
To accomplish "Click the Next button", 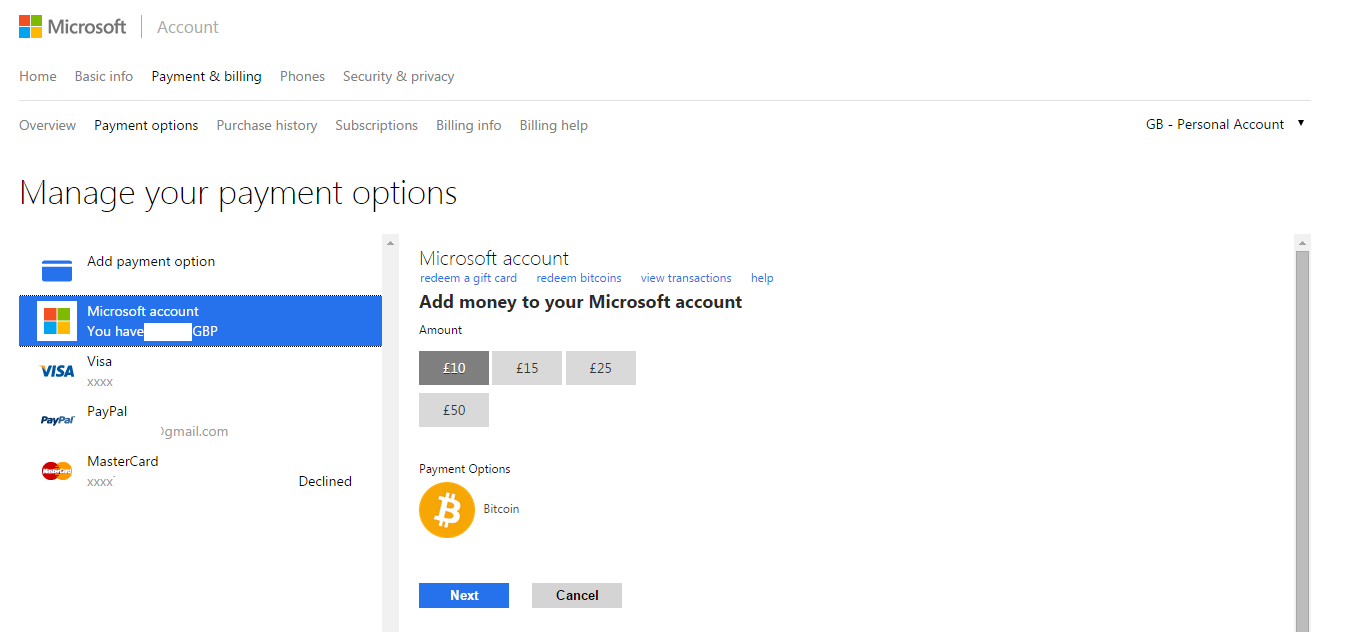I will 464,595.
